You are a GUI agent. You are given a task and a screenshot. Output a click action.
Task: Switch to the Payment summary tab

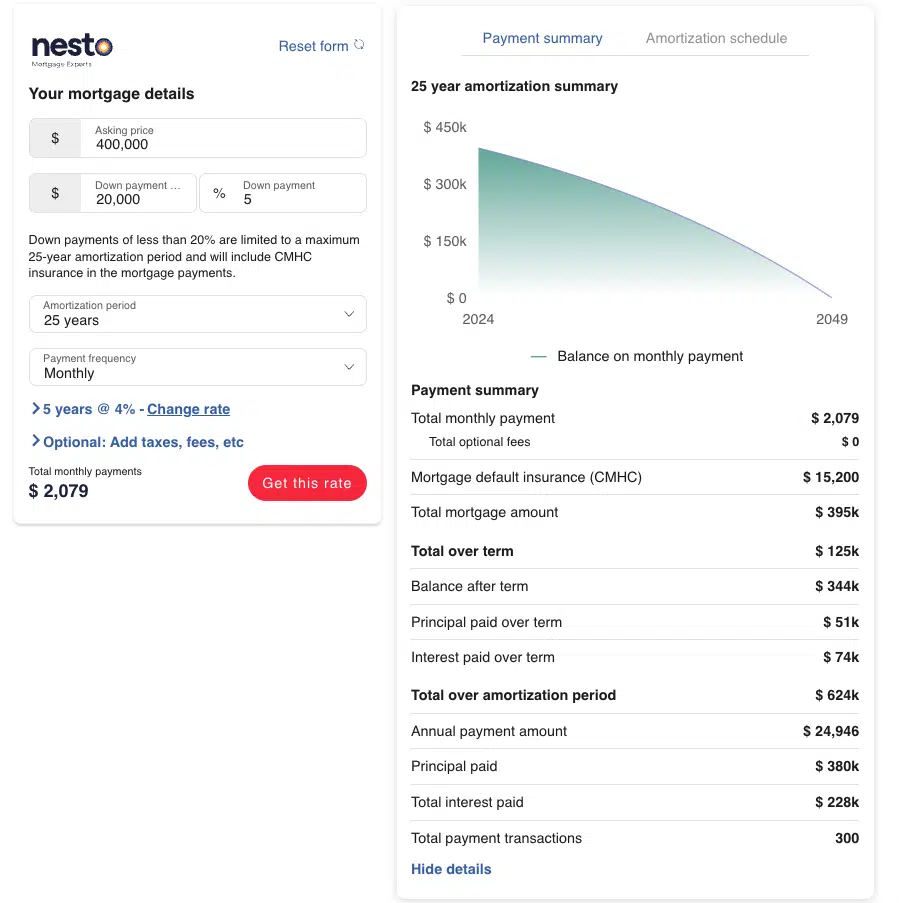(543, 38)
